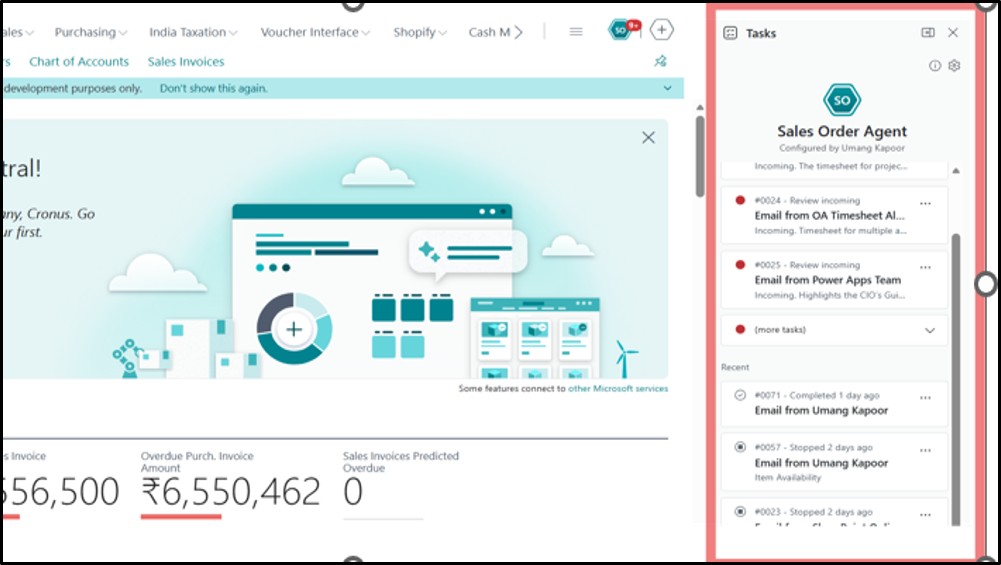Viewport: 1001px width, 565px height.
Task: Open the info icon in Tasks panel
Action: click(x=935, y=66)
